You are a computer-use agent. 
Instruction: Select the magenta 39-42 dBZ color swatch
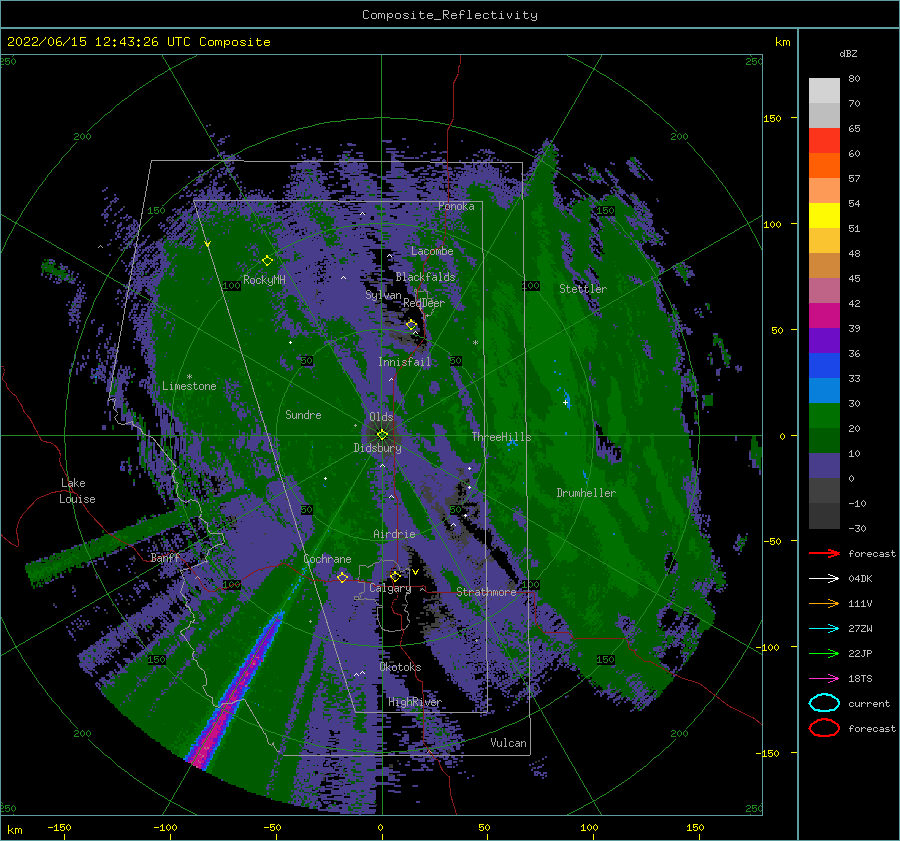click(824, 316)
